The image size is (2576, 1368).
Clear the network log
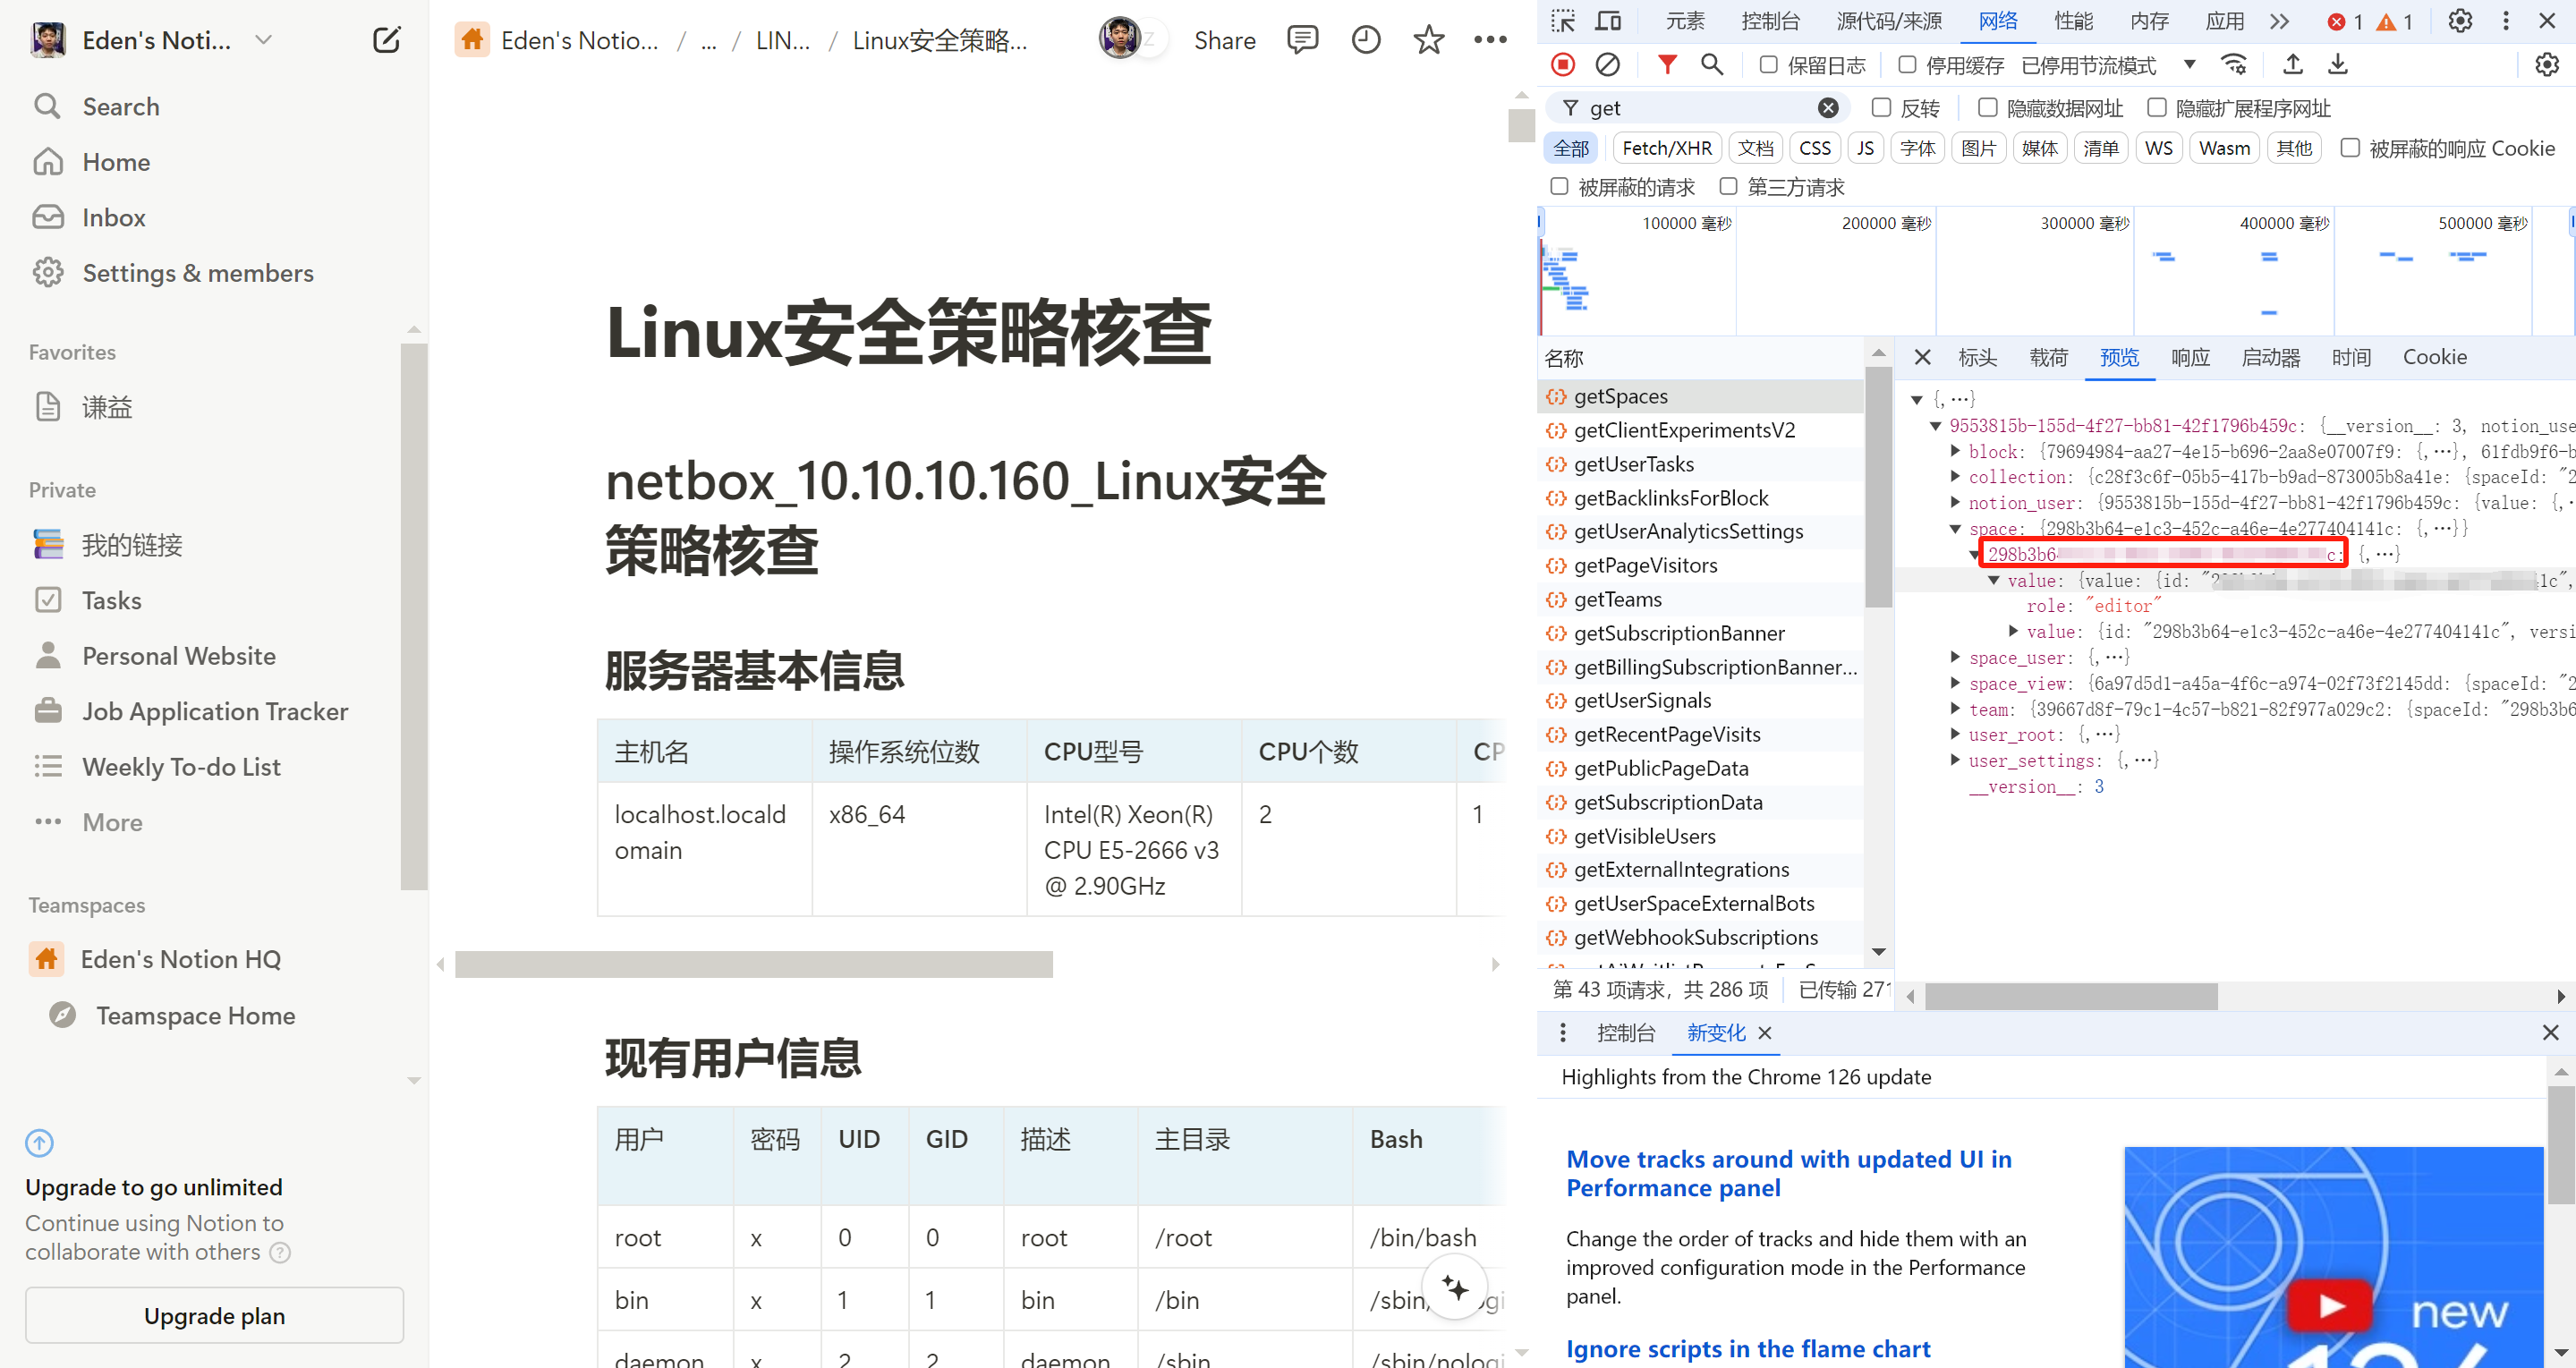coord(1607,65)
